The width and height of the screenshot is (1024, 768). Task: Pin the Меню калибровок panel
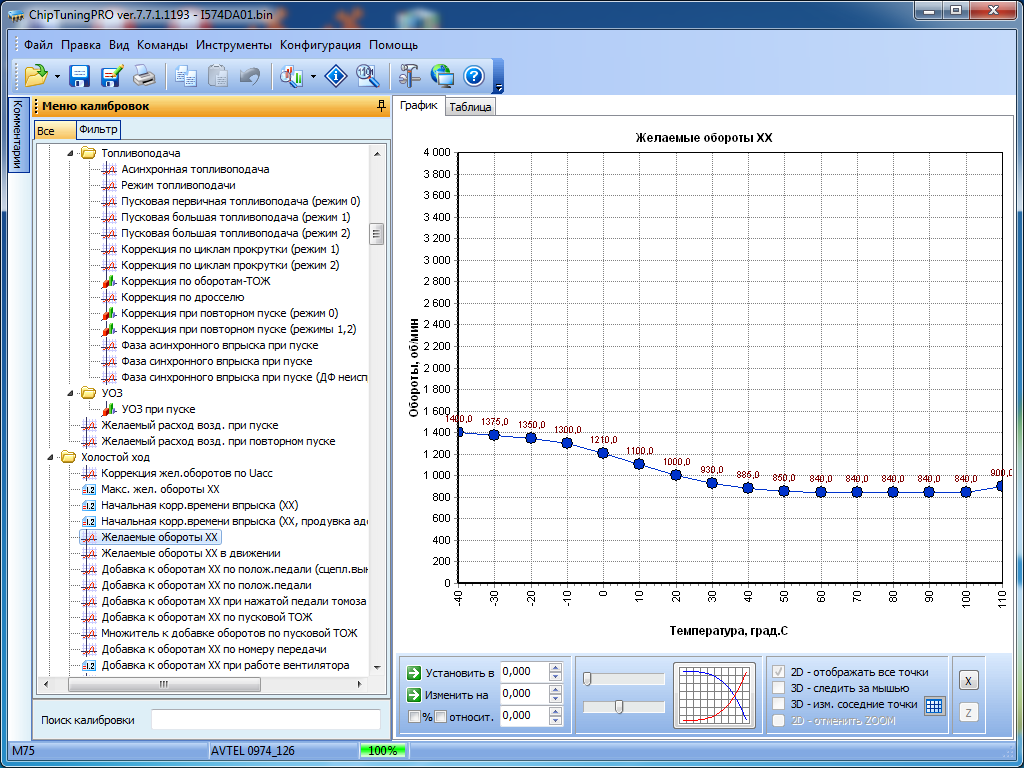380,106
